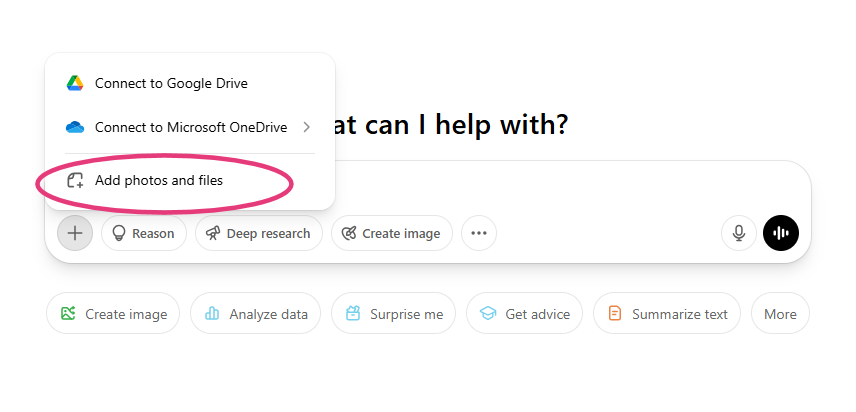Expand the More suggestions chip
Screen dimensions: 856x412
[x=780, y=314]
